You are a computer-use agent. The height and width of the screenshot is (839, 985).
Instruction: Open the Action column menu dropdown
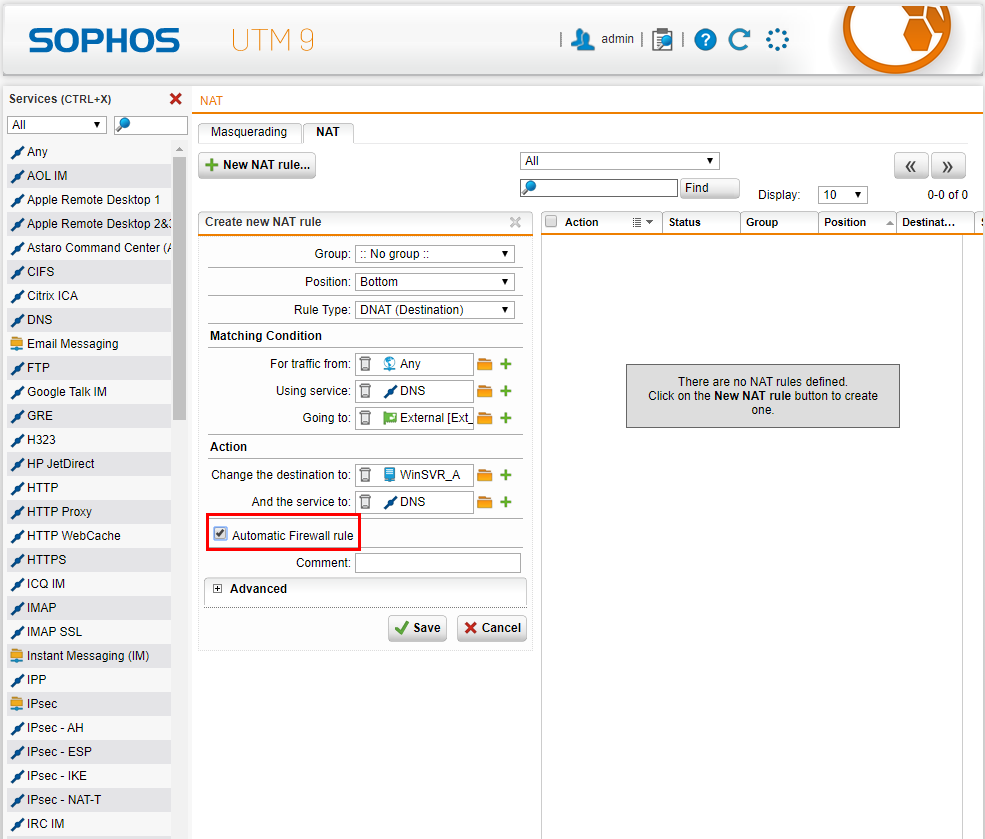coord(643,222)
